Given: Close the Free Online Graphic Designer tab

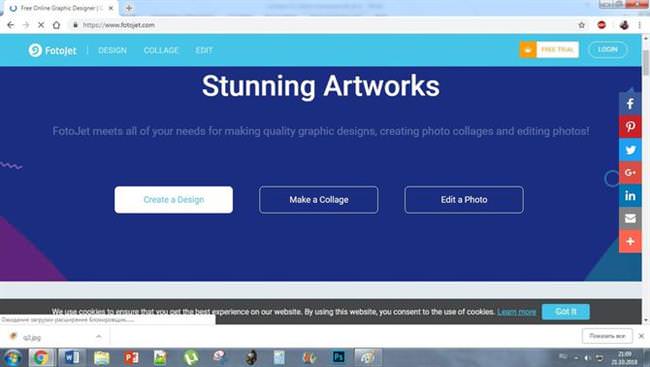Looking at the screenshot, I should pyautogui.click(x=111, y=8).
